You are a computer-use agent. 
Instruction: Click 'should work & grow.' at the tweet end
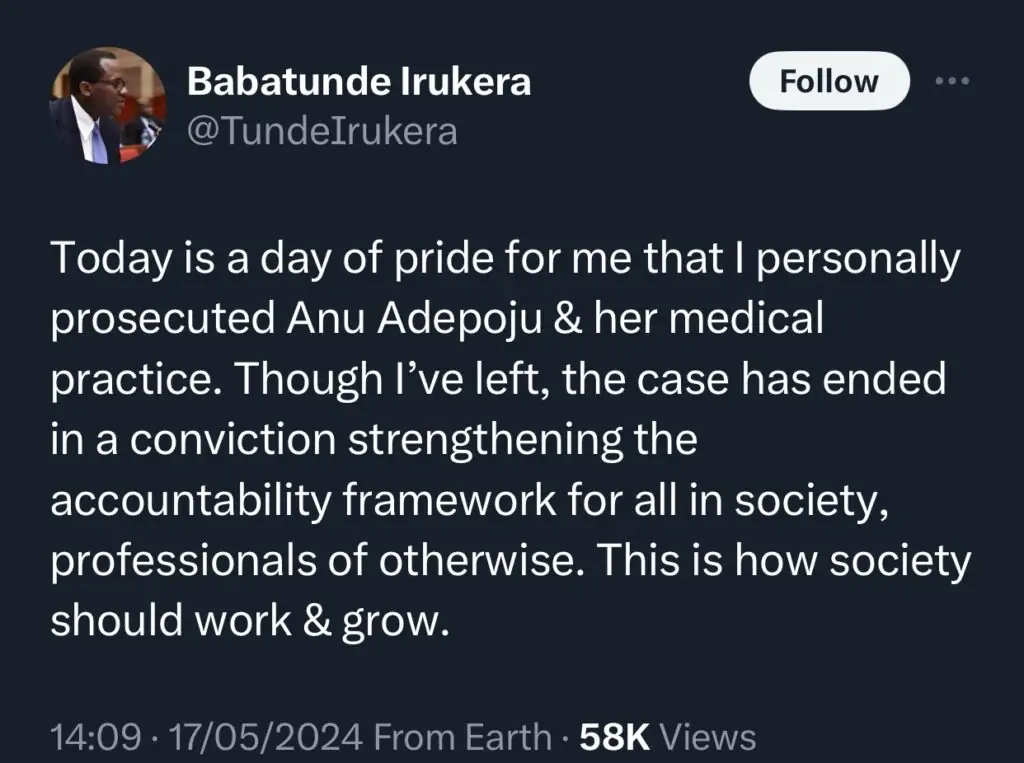246,620
